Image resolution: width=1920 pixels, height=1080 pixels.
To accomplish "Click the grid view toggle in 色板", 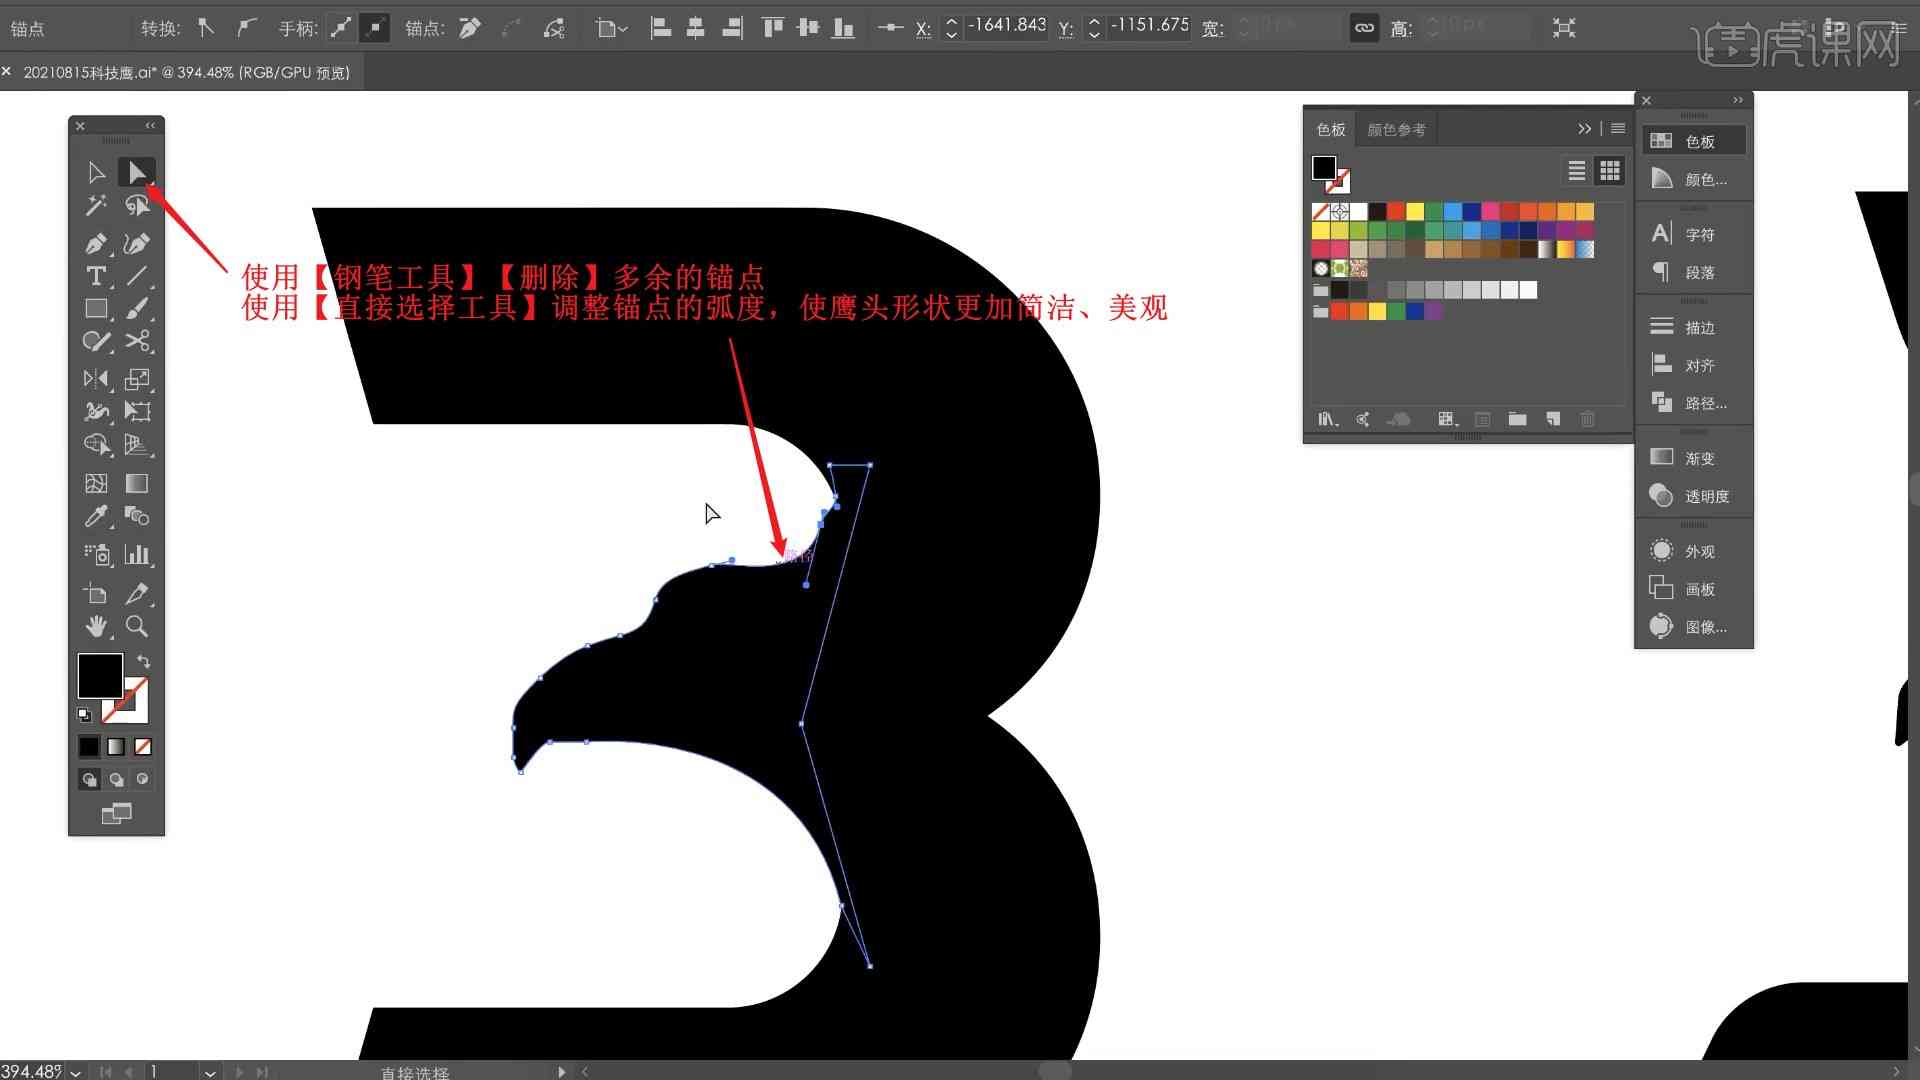I will click(1609, 171).
